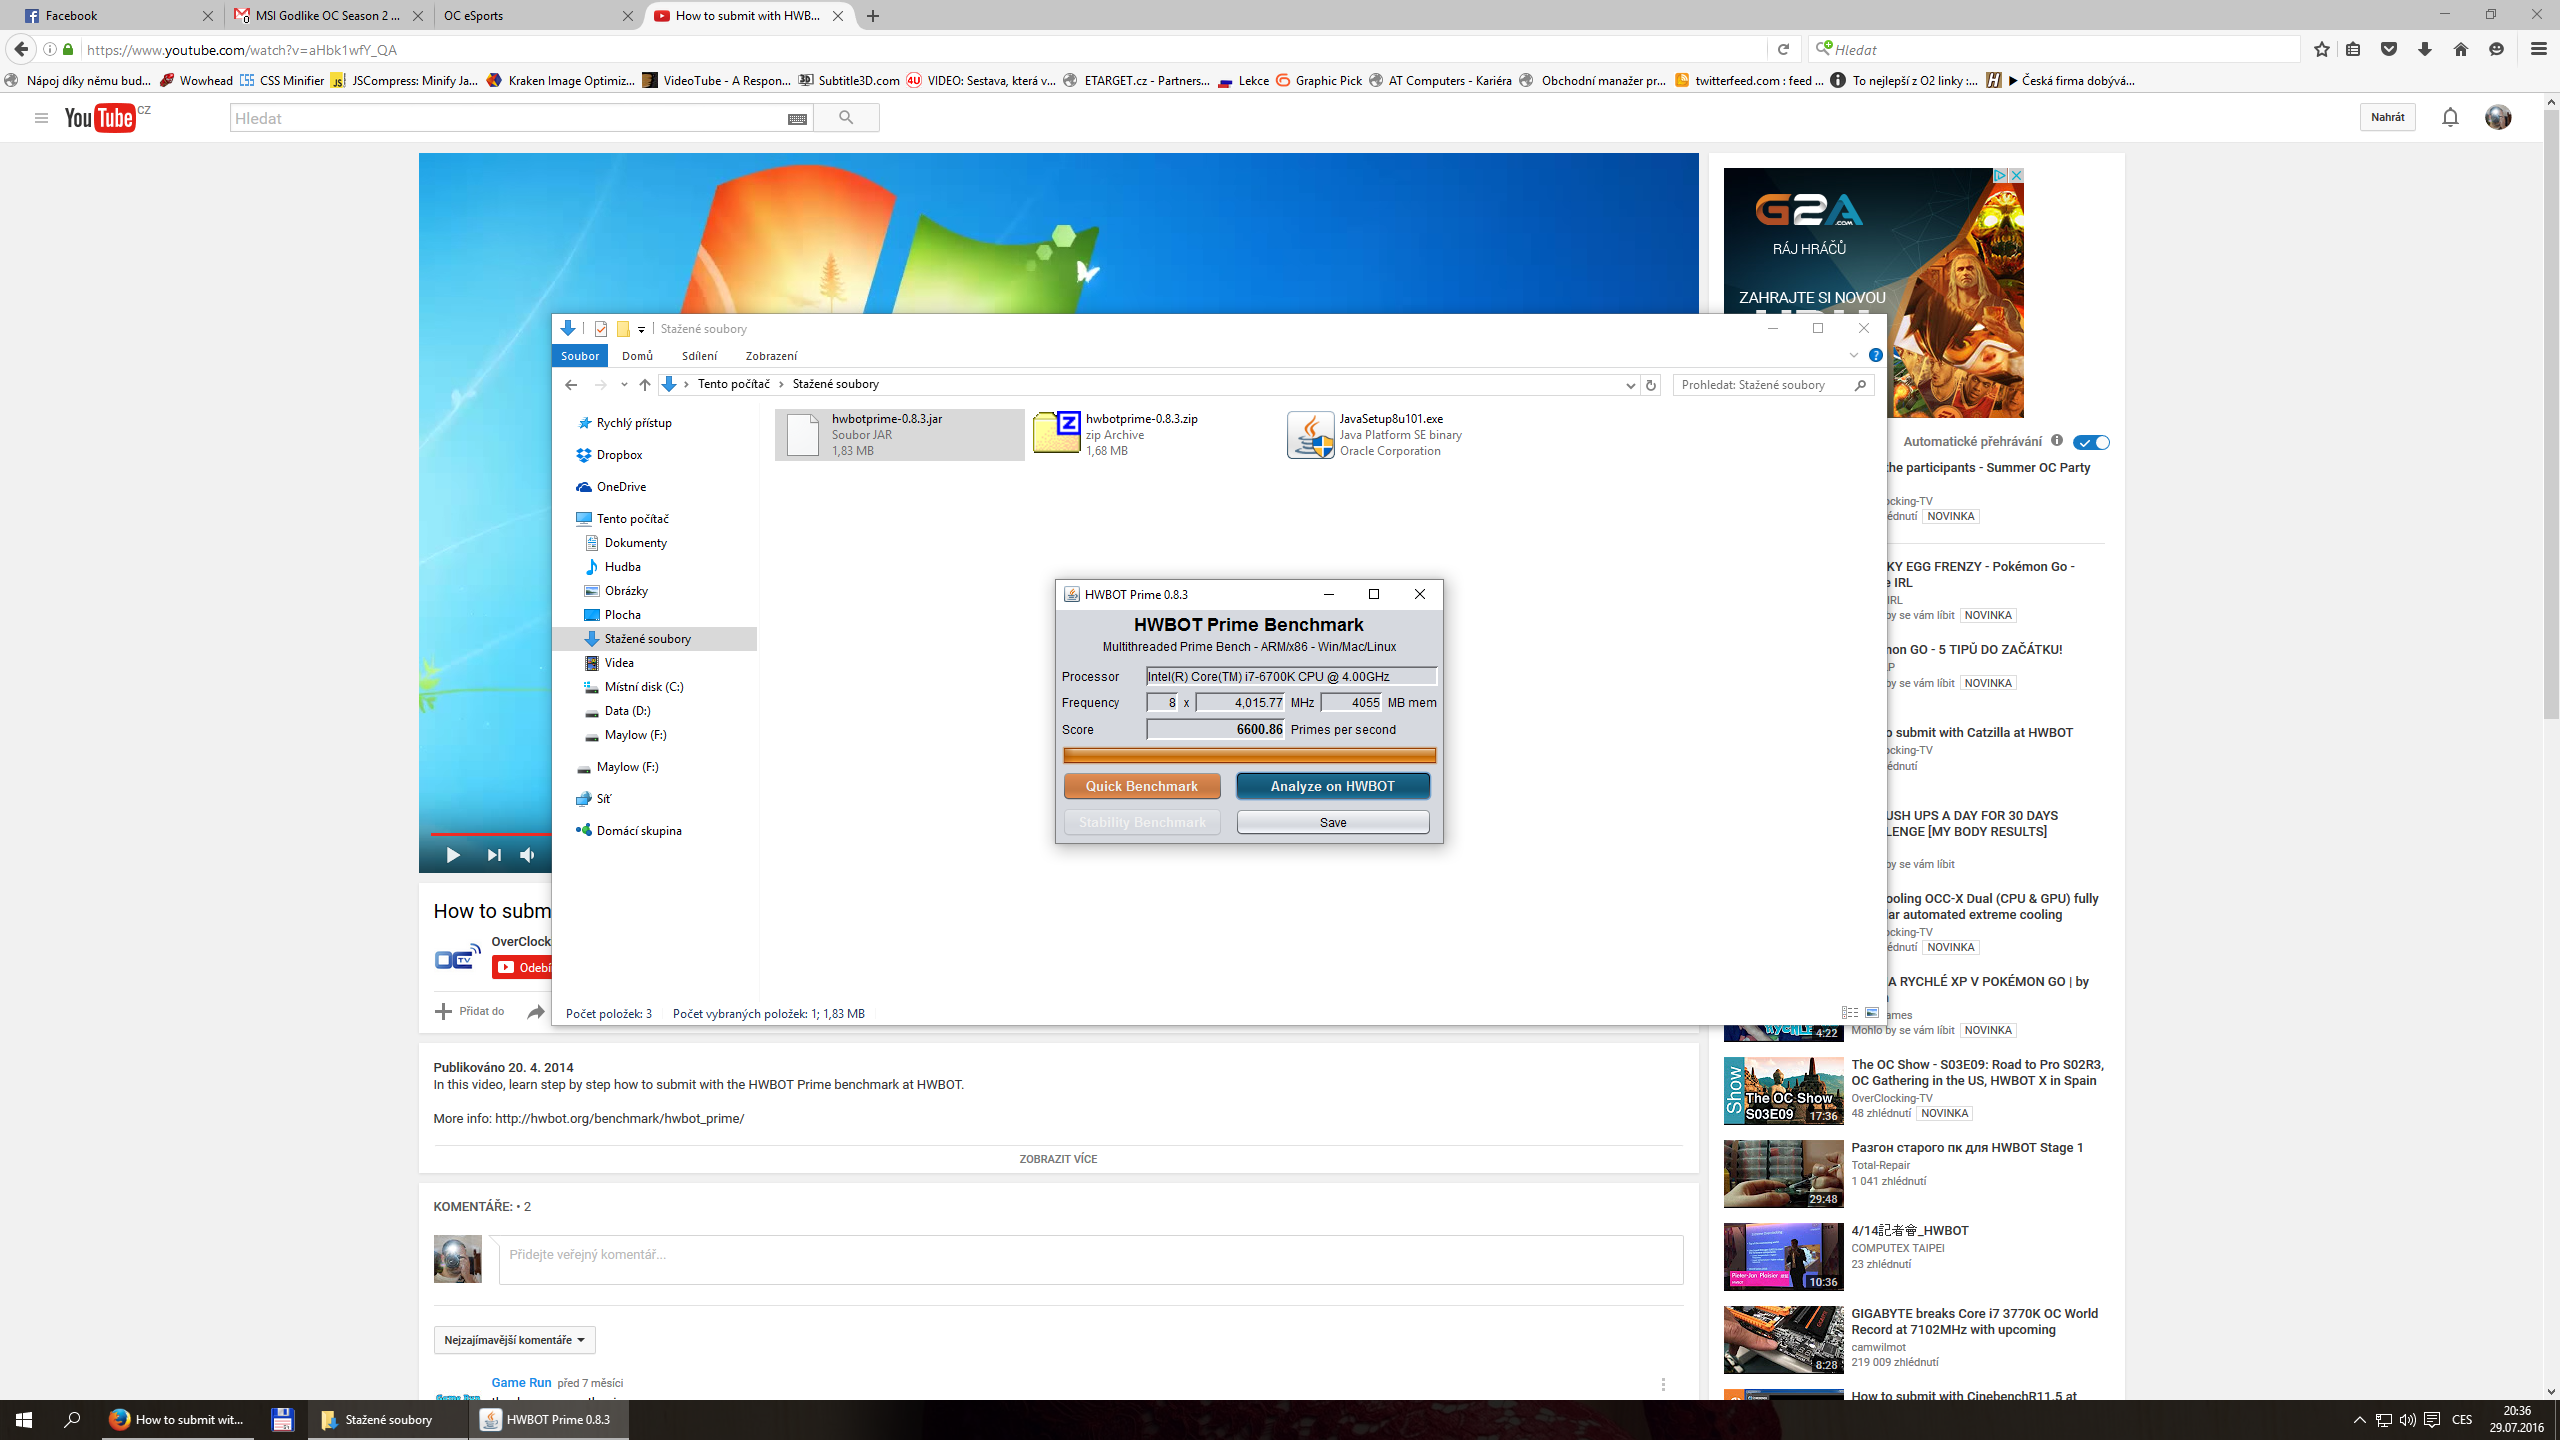Viewport: 2560px width, 1440px height.
Task: Expand Explorer quick access toolbar dropdown
Action: (642, 330)
